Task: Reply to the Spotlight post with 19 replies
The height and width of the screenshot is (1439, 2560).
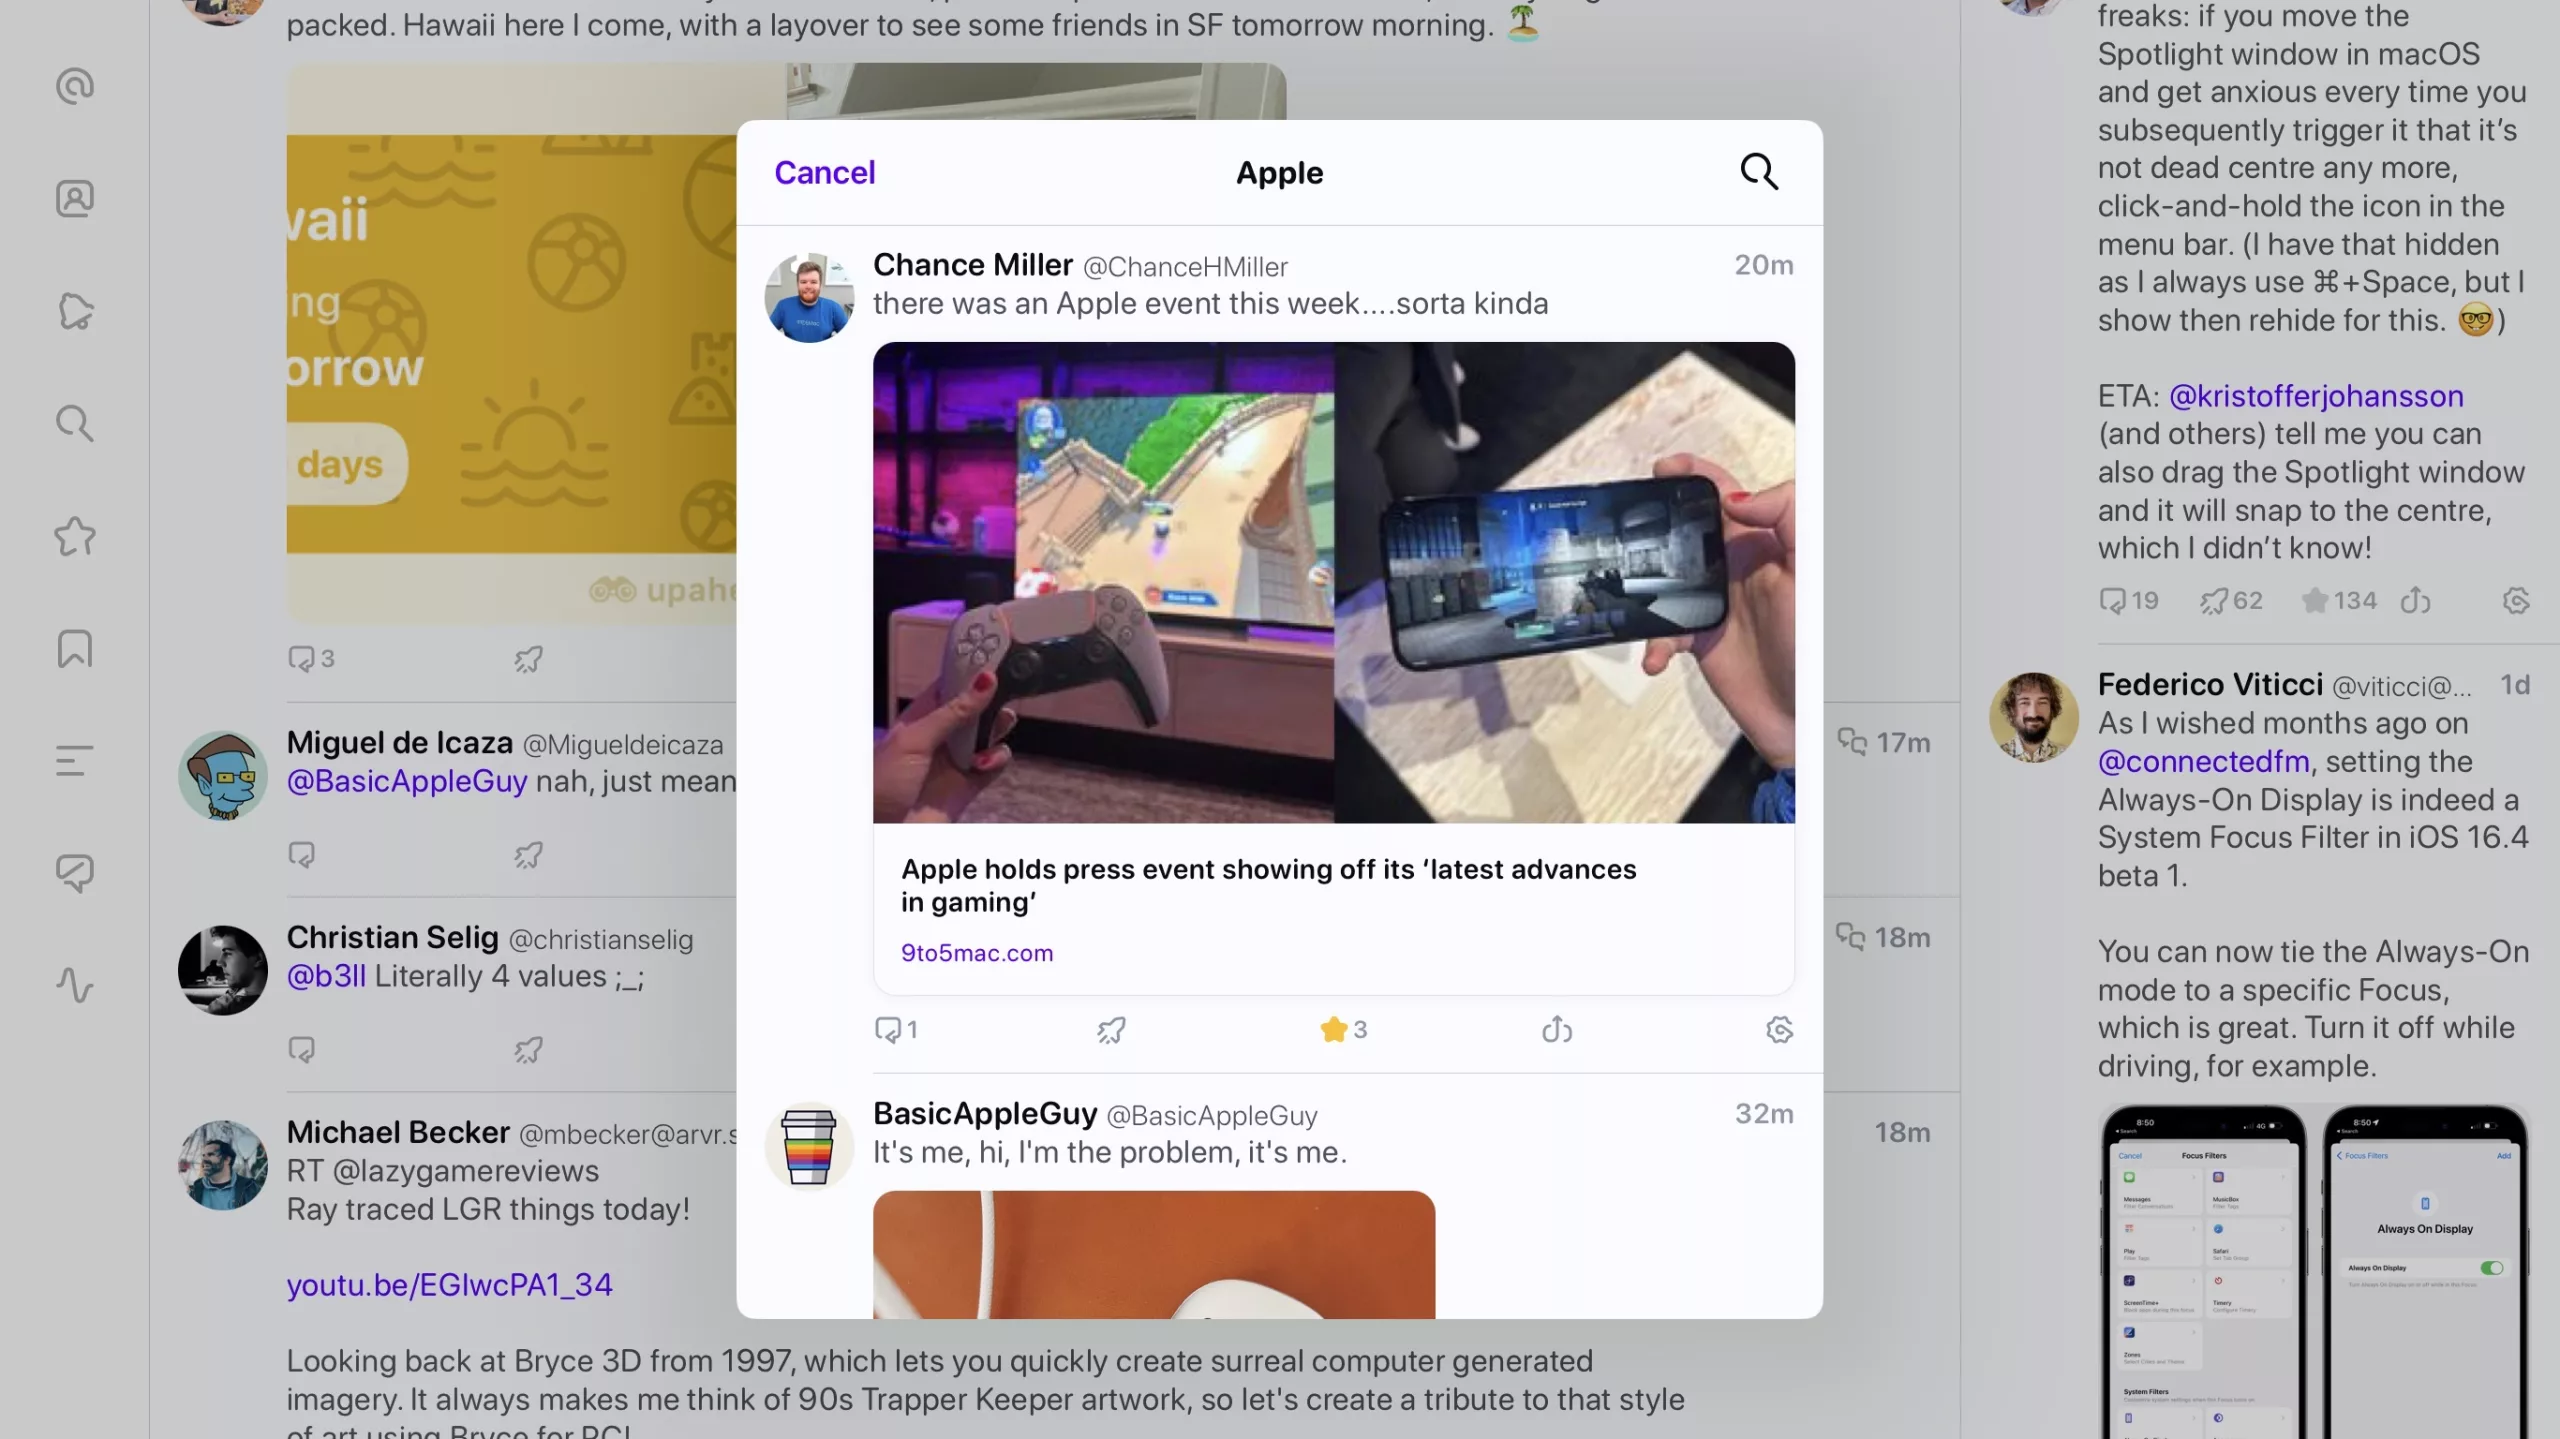Action: click(x=2128, y=601)
